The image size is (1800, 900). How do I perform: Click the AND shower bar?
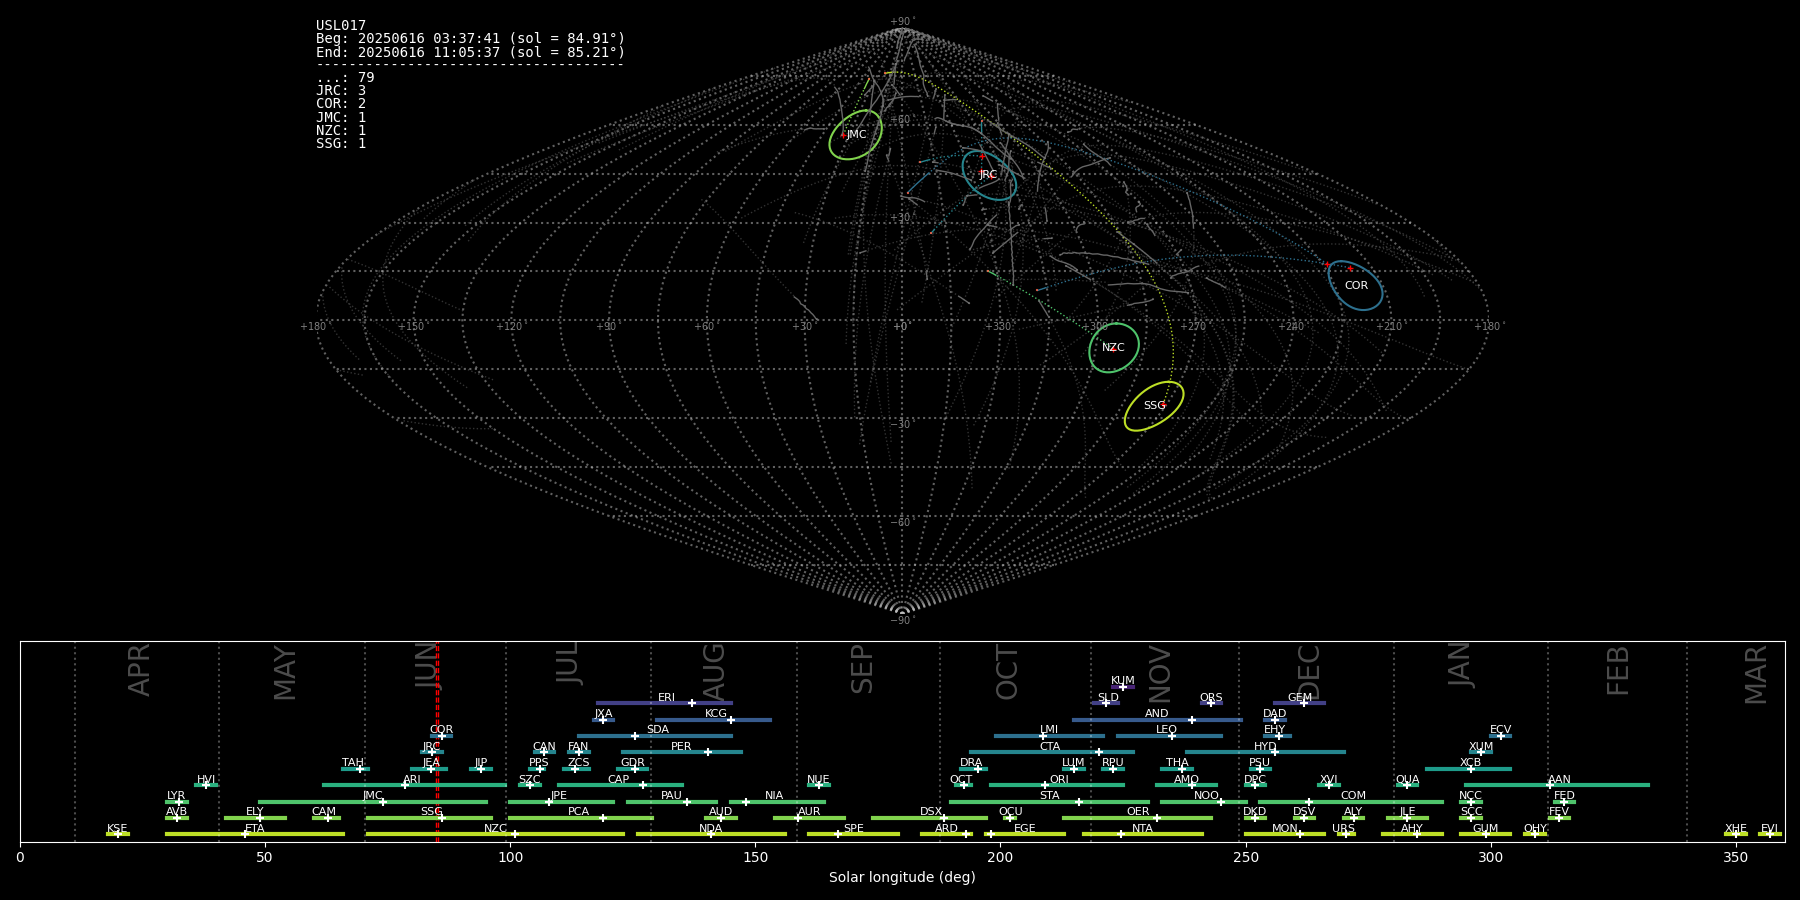[1157, 719]
